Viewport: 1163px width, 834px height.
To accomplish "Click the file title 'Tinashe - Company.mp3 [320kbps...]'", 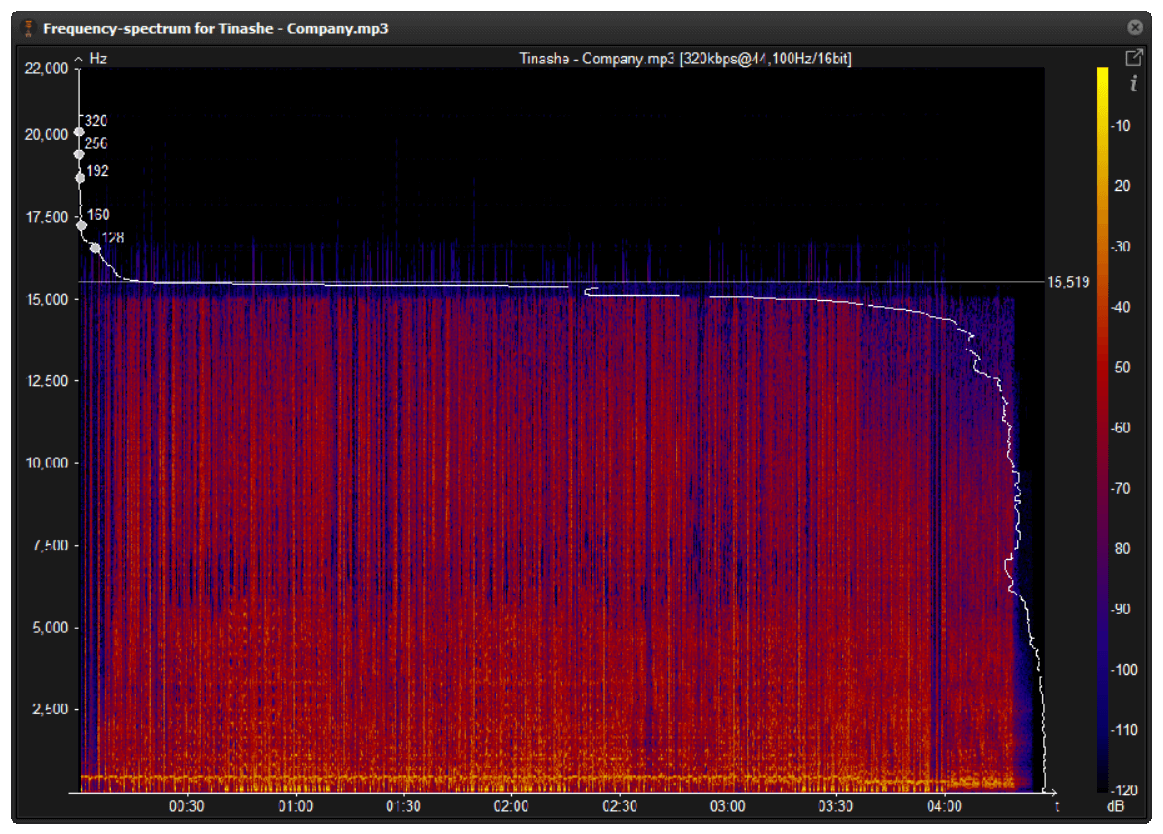I will [685, 58].
